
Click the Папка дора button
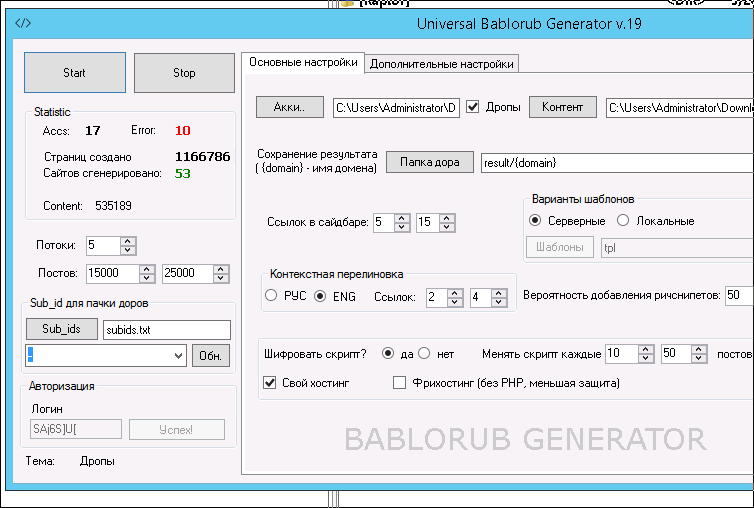tap(430, 162)
